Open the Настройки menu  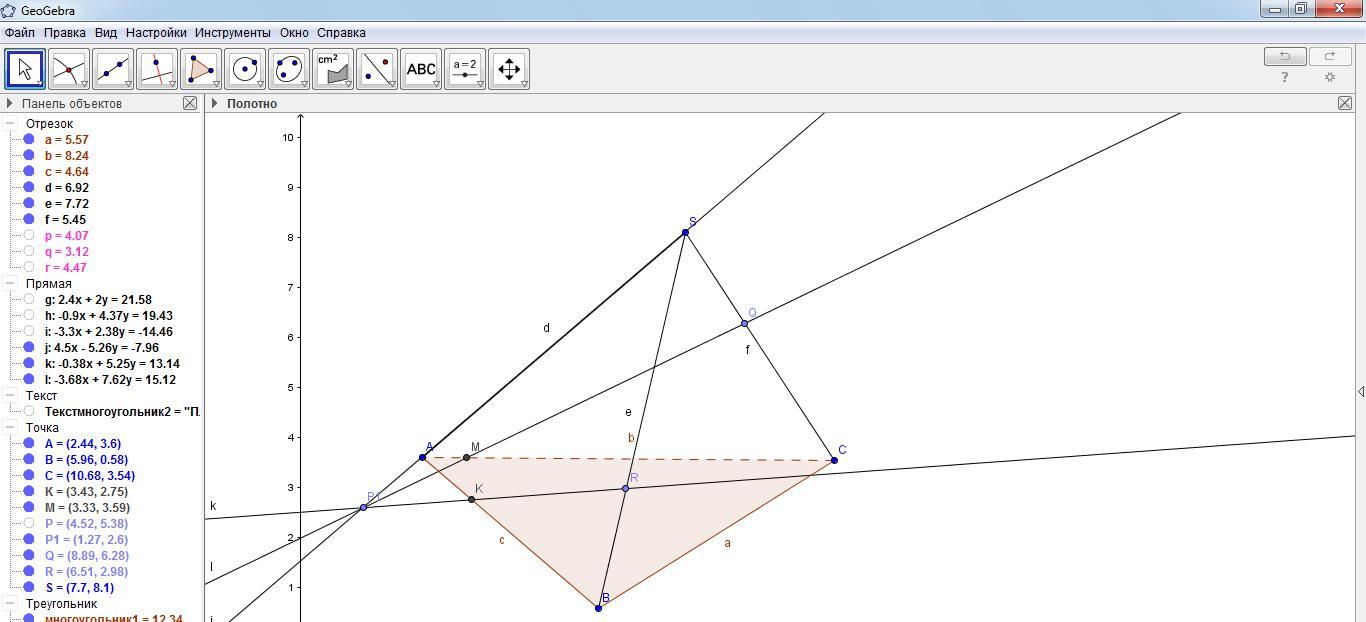coord(156,33)
